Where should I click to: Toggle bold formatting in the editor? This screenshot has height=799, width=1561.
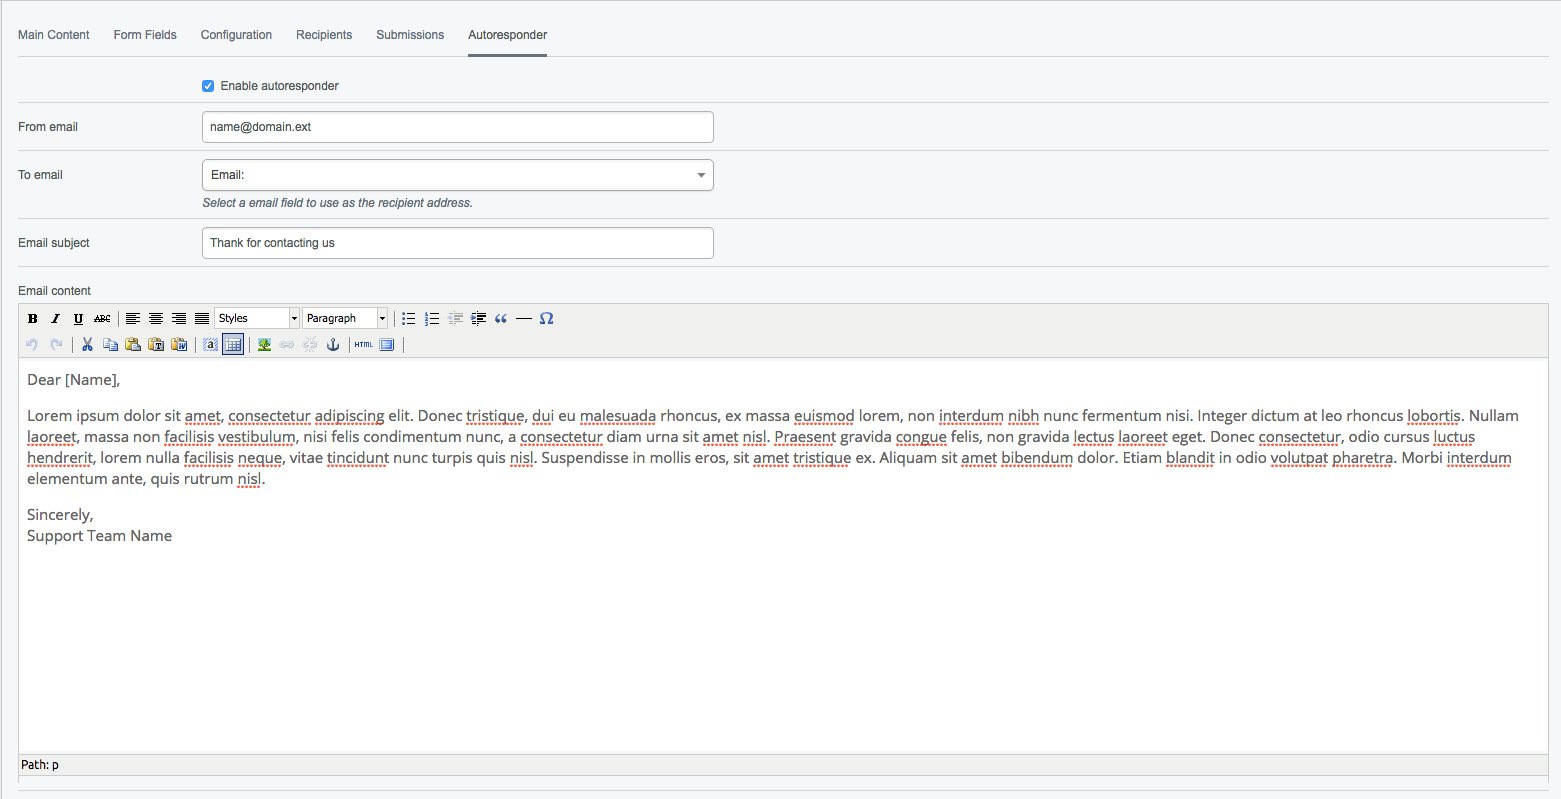[33, 319]
